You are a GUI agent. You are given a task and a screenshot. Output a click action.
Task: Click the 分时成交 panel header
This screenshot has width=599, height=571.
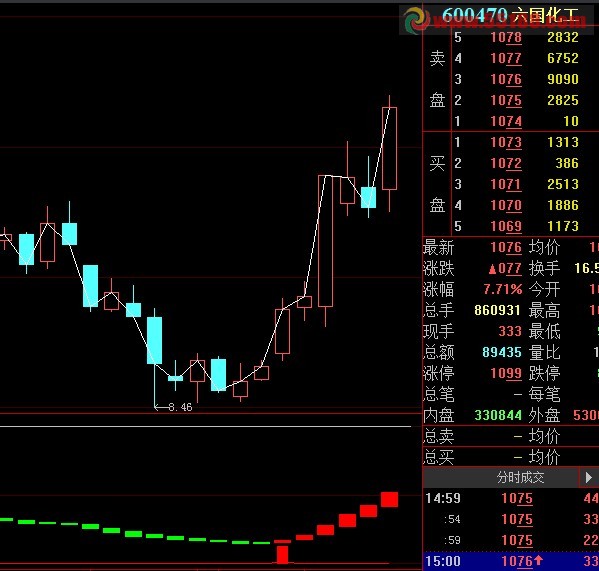click(520, 477)
